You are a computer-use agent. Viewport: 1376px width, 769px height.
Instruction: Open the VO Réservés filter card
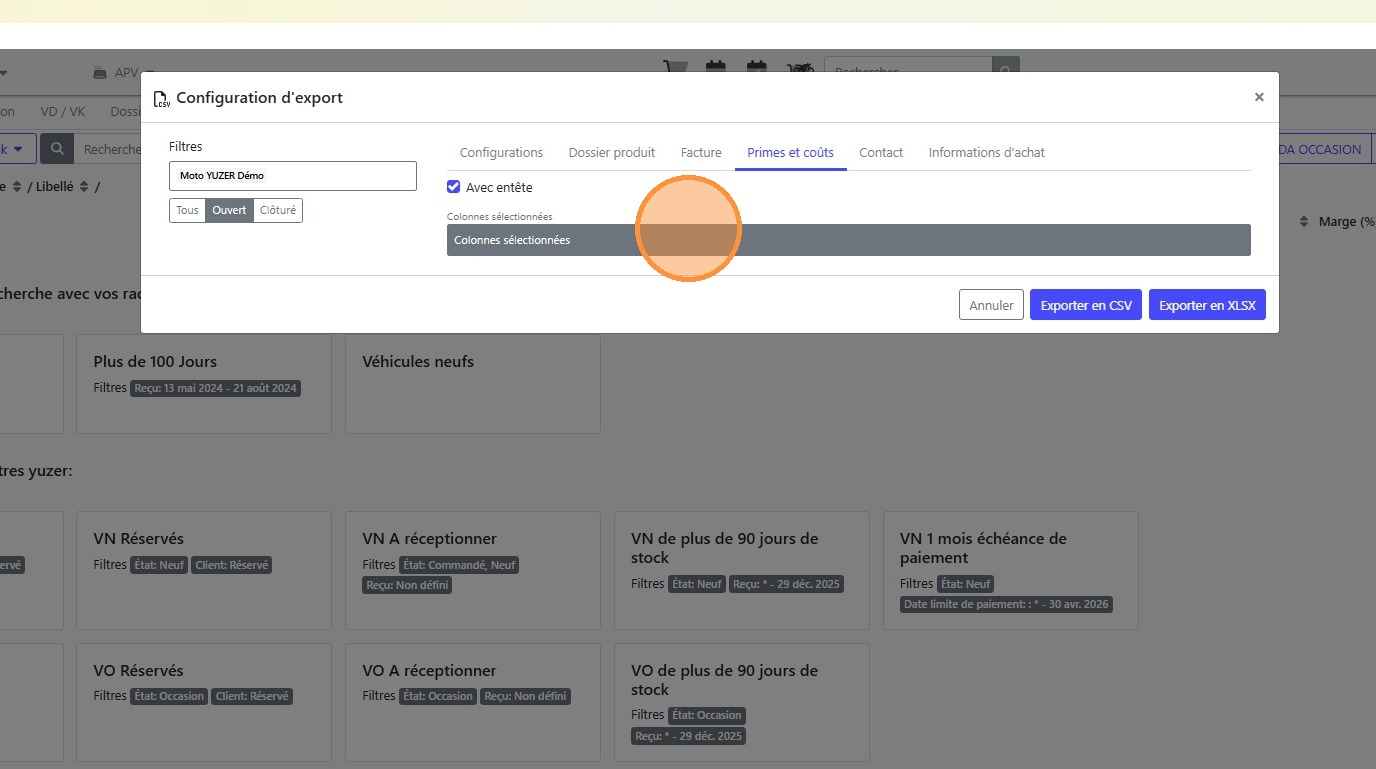204,703
